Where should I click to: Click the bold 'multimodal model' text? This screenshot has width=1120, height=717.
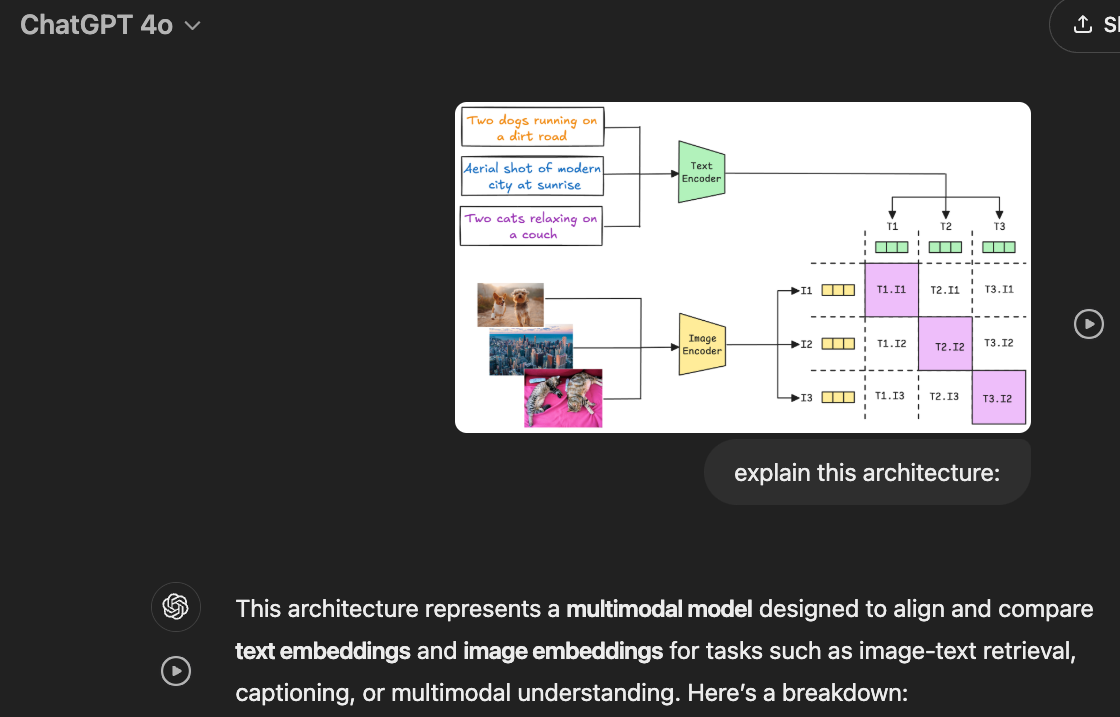click(659, 609)
